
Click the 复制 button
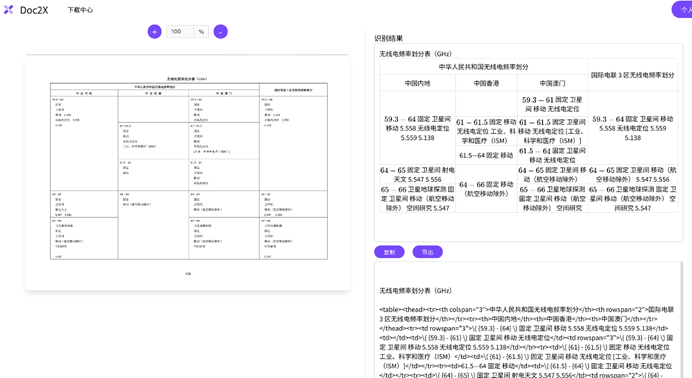(x=389, y=252)
